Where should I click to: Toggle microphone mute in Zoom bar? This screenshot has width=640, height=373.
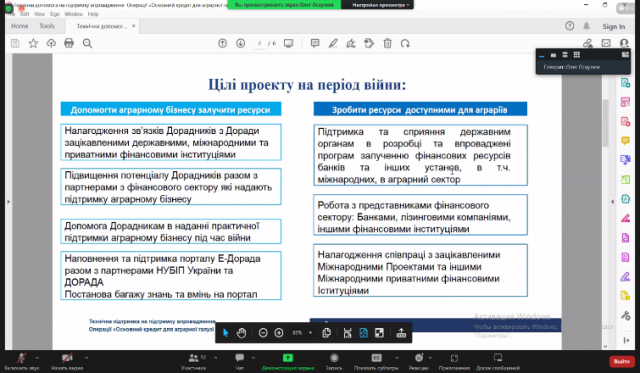(22, 358)
